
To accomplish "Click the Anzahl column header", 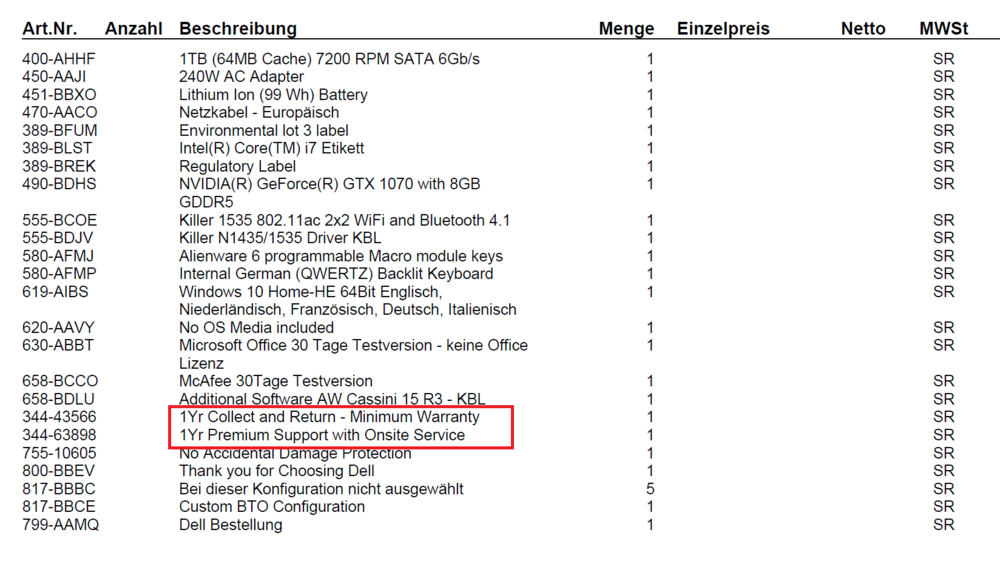I will [x=133, y=29].
